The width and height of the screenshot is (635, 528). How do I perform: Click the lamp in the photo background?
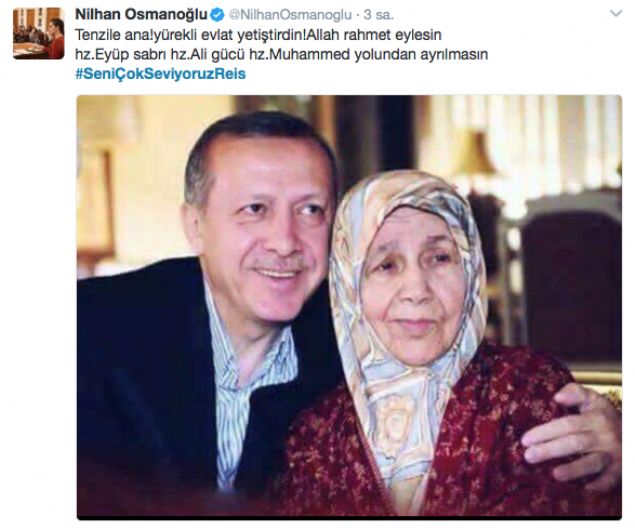coord(478,156)
